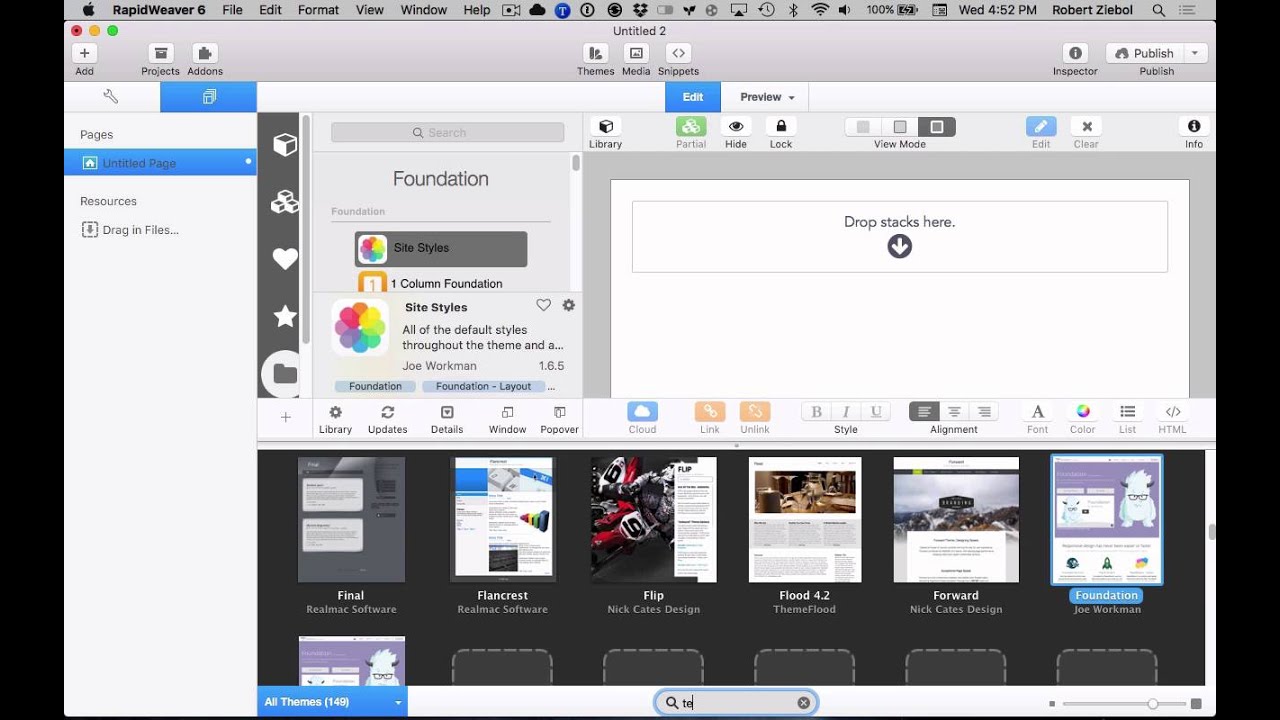Open All Themes (149) dropdown
Viewport: 1280px width, 720px height.
[332, 702]
